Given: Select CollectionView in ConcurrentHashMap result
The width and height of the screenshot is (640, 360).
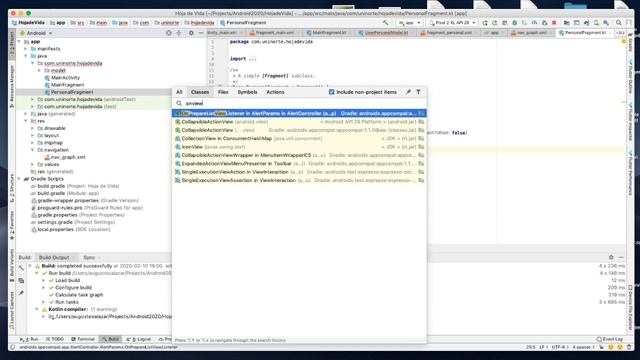Looking at the screenshot, I should click(299, 138).
